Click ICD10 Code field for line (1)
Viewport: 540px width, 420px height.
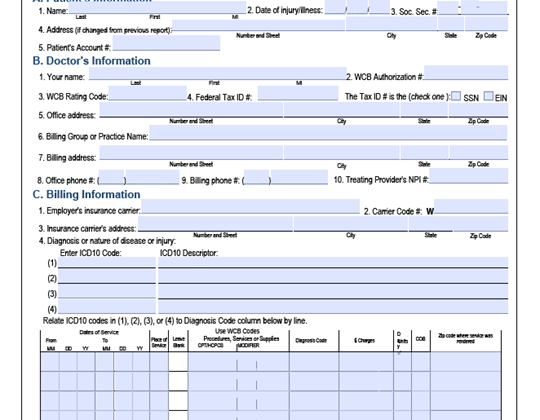[107, 262]
